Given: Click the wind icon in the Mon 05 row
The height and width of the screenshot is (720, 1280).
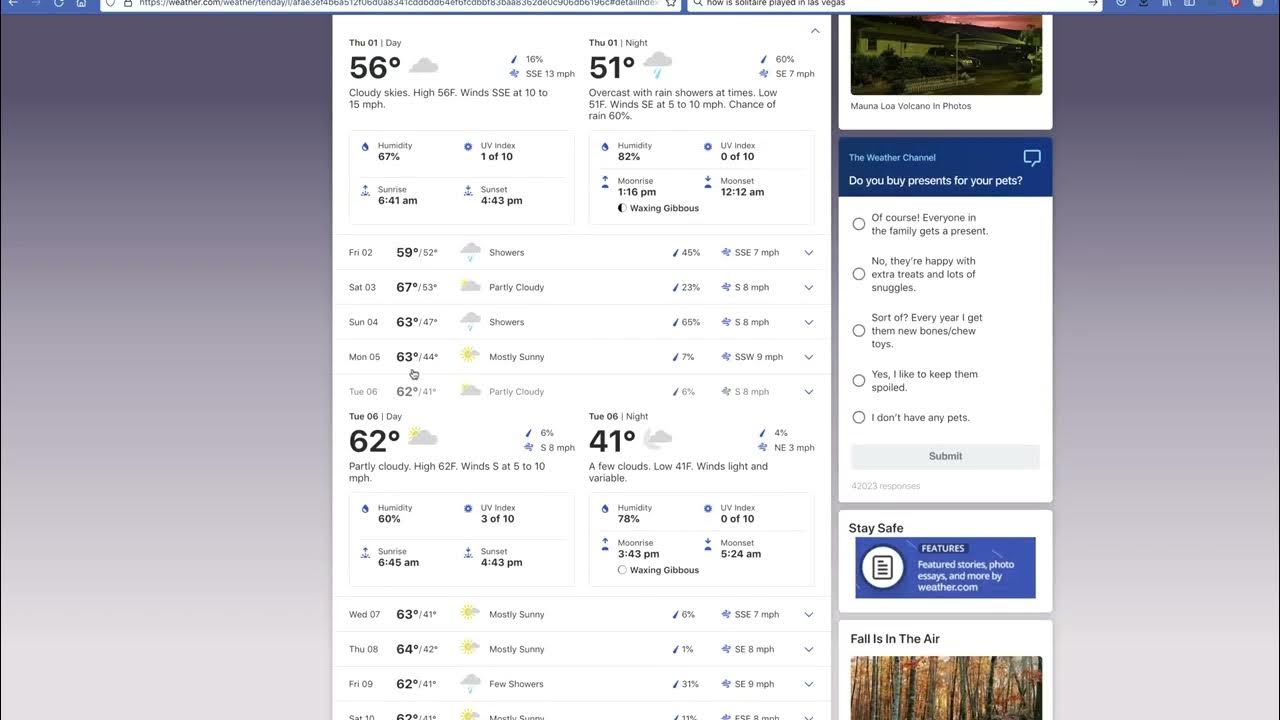Looking at the screenshot, I should click(726, 357).
